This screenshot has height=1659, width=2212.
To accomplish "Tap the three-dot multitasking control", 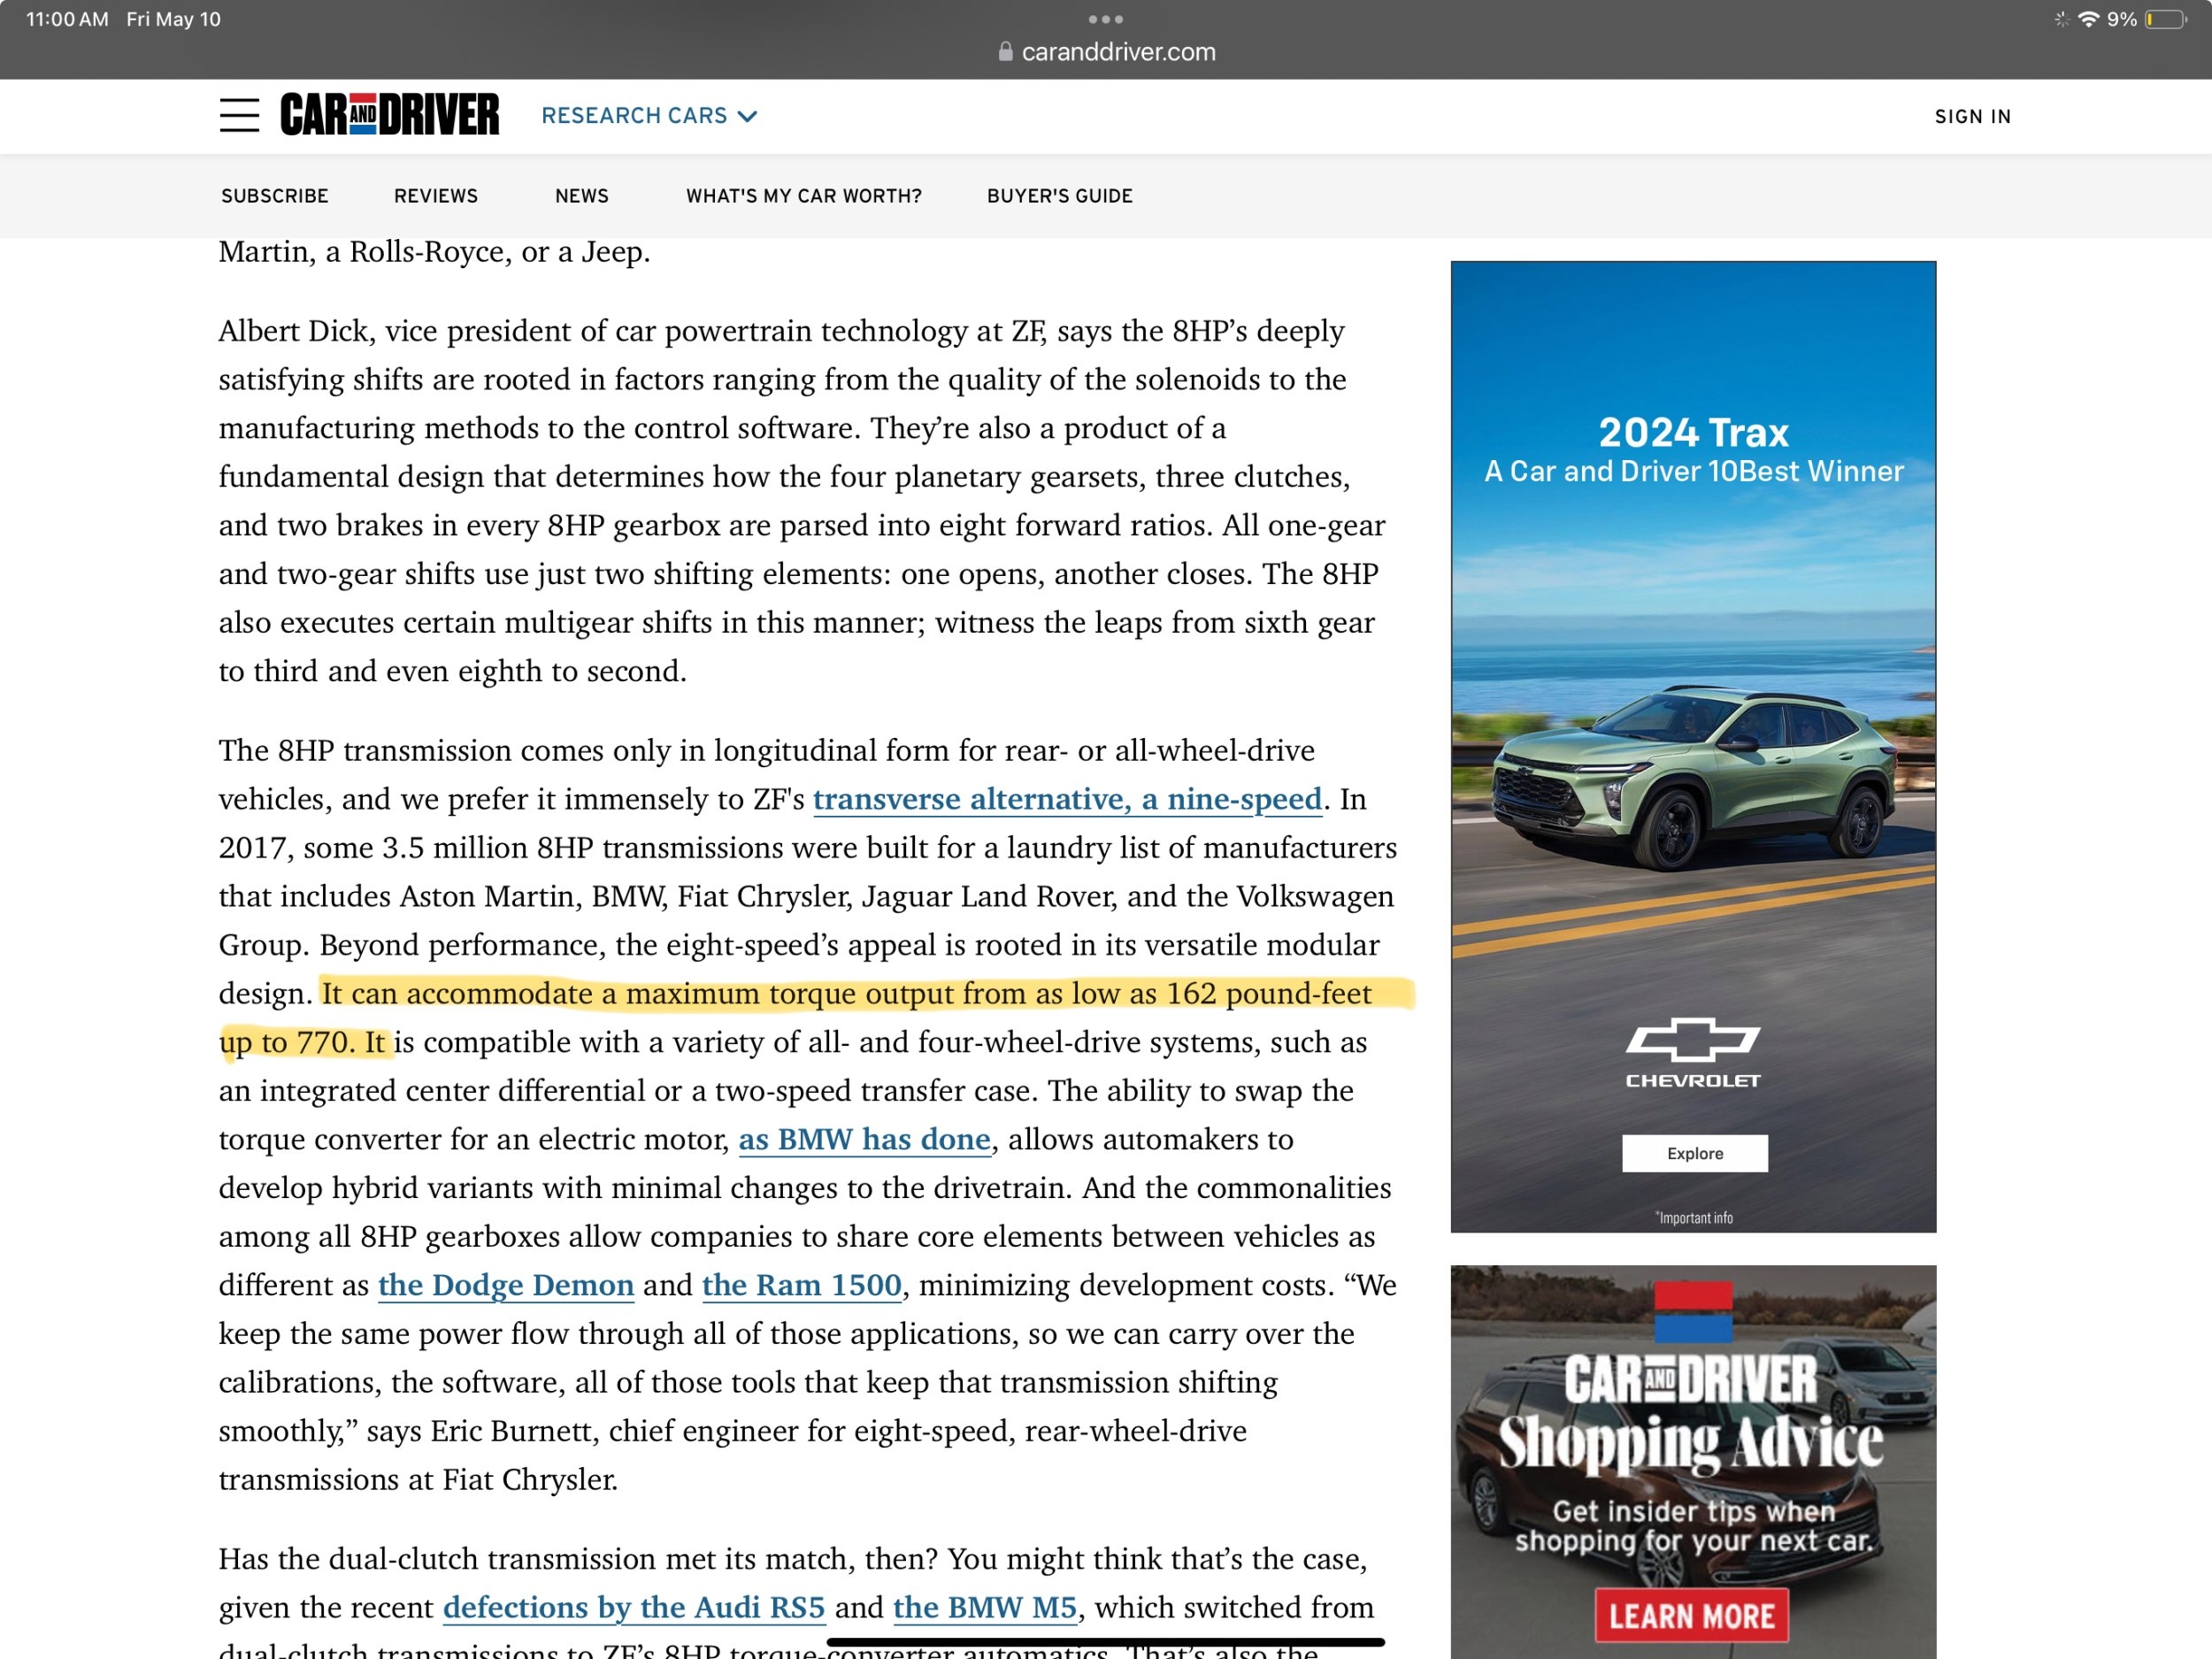I will pyautogui.click(x=1105, y=19).
